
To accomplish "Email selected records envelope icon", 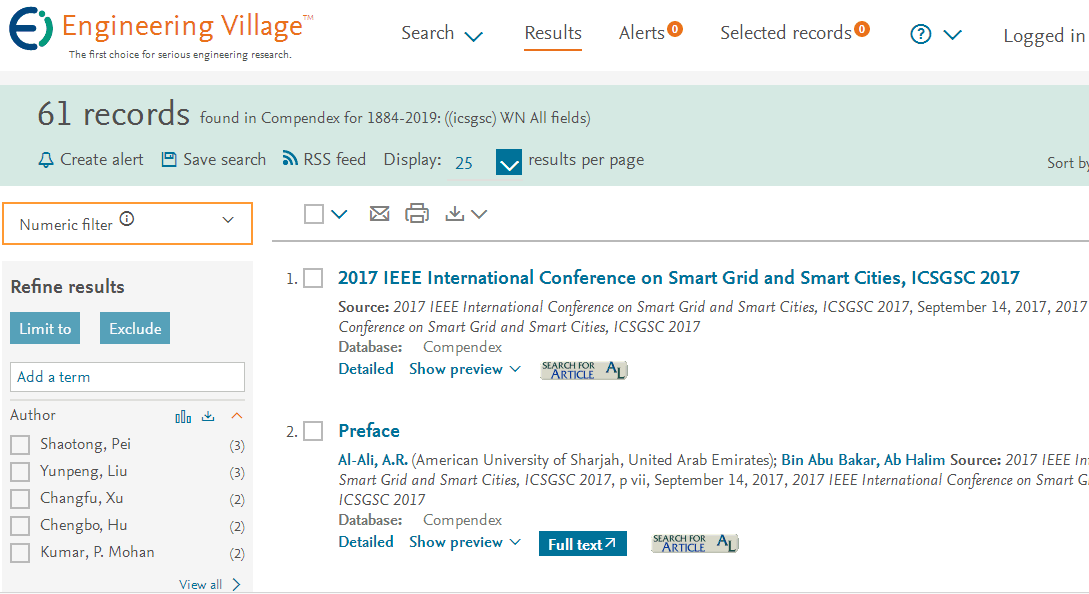I will pyautogui.click(x=379, y=213).
